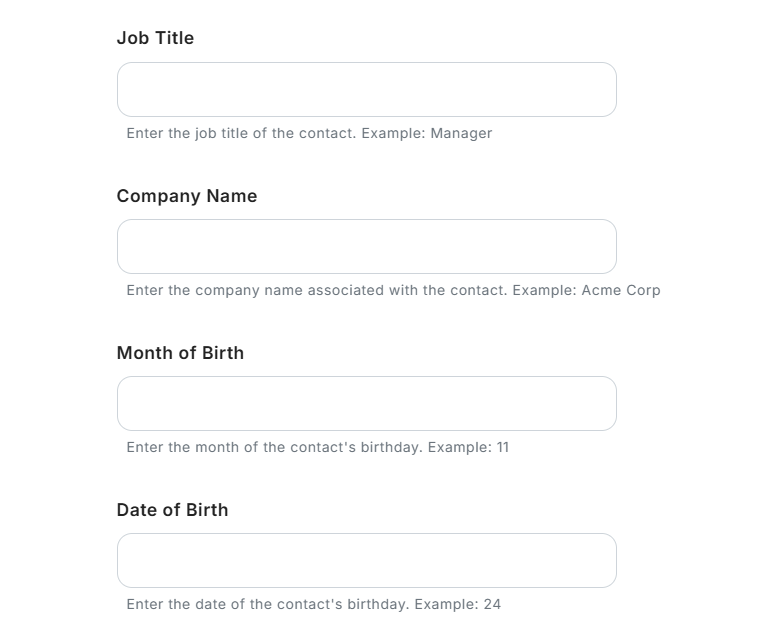
Task: Select the Date of Birth text box
Action: tap(366, 561)
